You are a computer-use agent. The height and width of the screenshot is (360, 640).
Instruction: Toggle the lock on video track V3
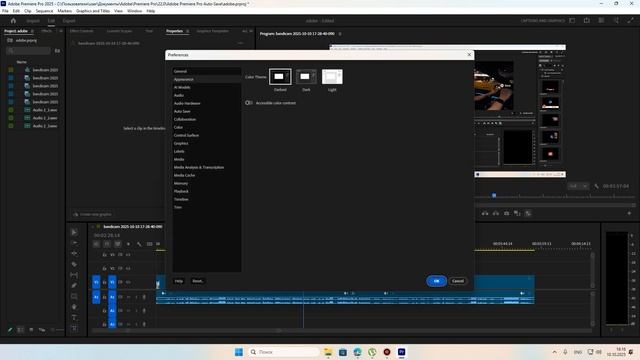click(x=104, y=255)
